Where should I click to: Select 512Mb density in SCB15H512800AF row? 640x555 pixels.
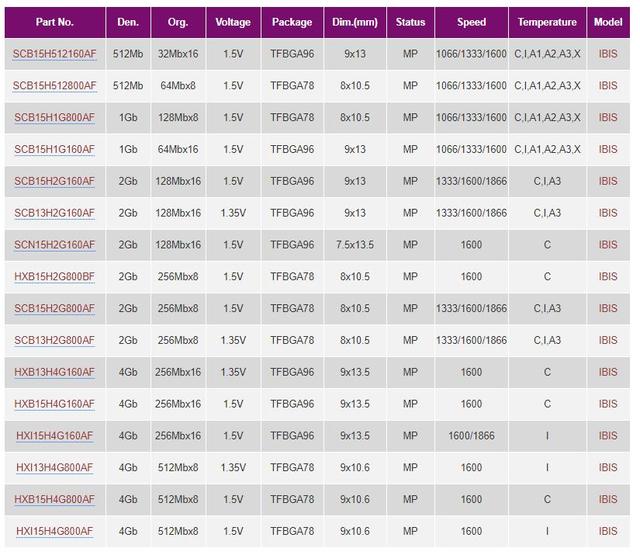point(128,86)
